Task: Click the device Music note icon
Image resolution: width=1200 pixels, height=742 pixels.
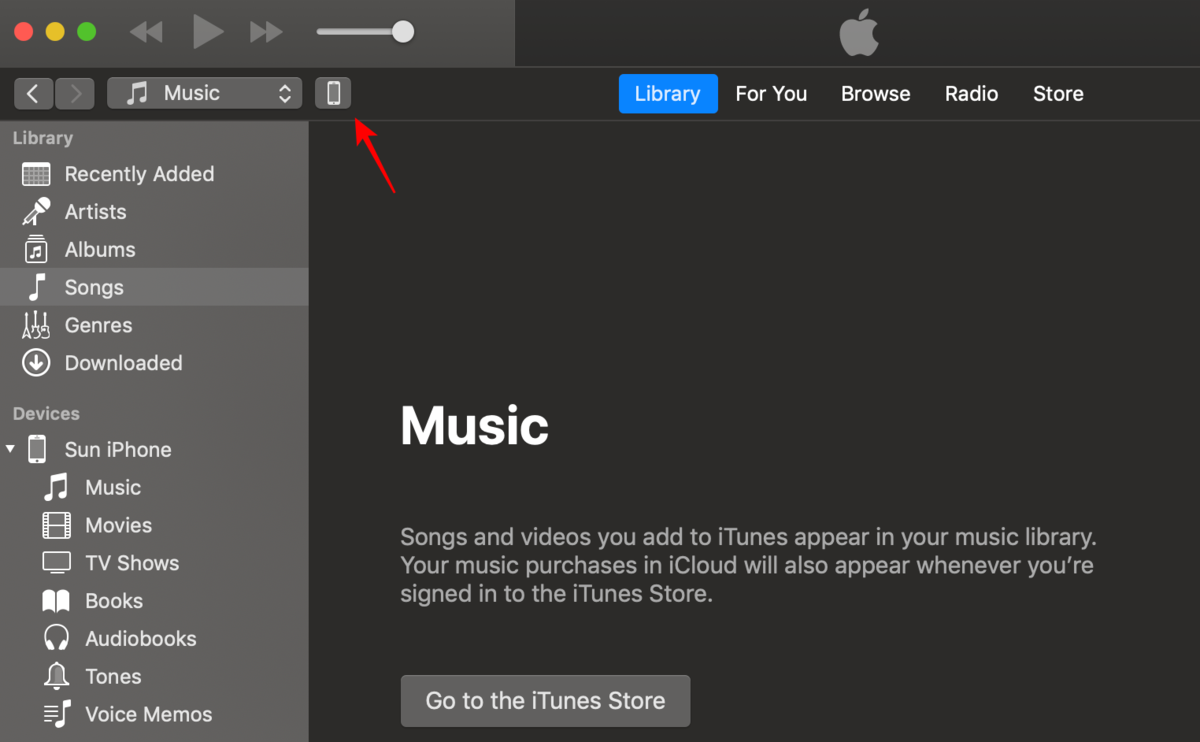Action: pos(57,487)
